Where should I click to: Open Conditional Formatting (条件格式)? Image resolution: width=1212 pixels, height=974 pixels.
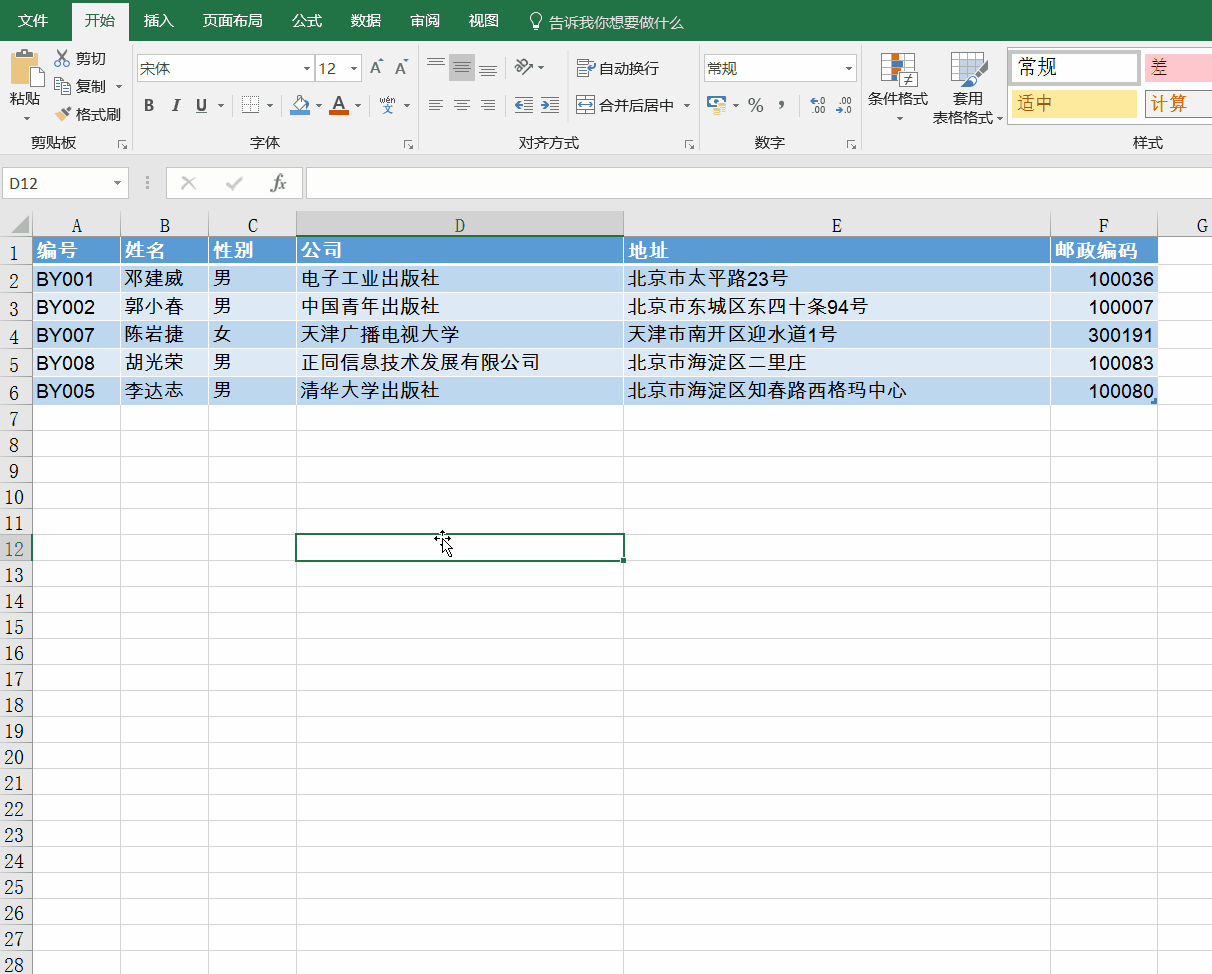coord(898,88)
